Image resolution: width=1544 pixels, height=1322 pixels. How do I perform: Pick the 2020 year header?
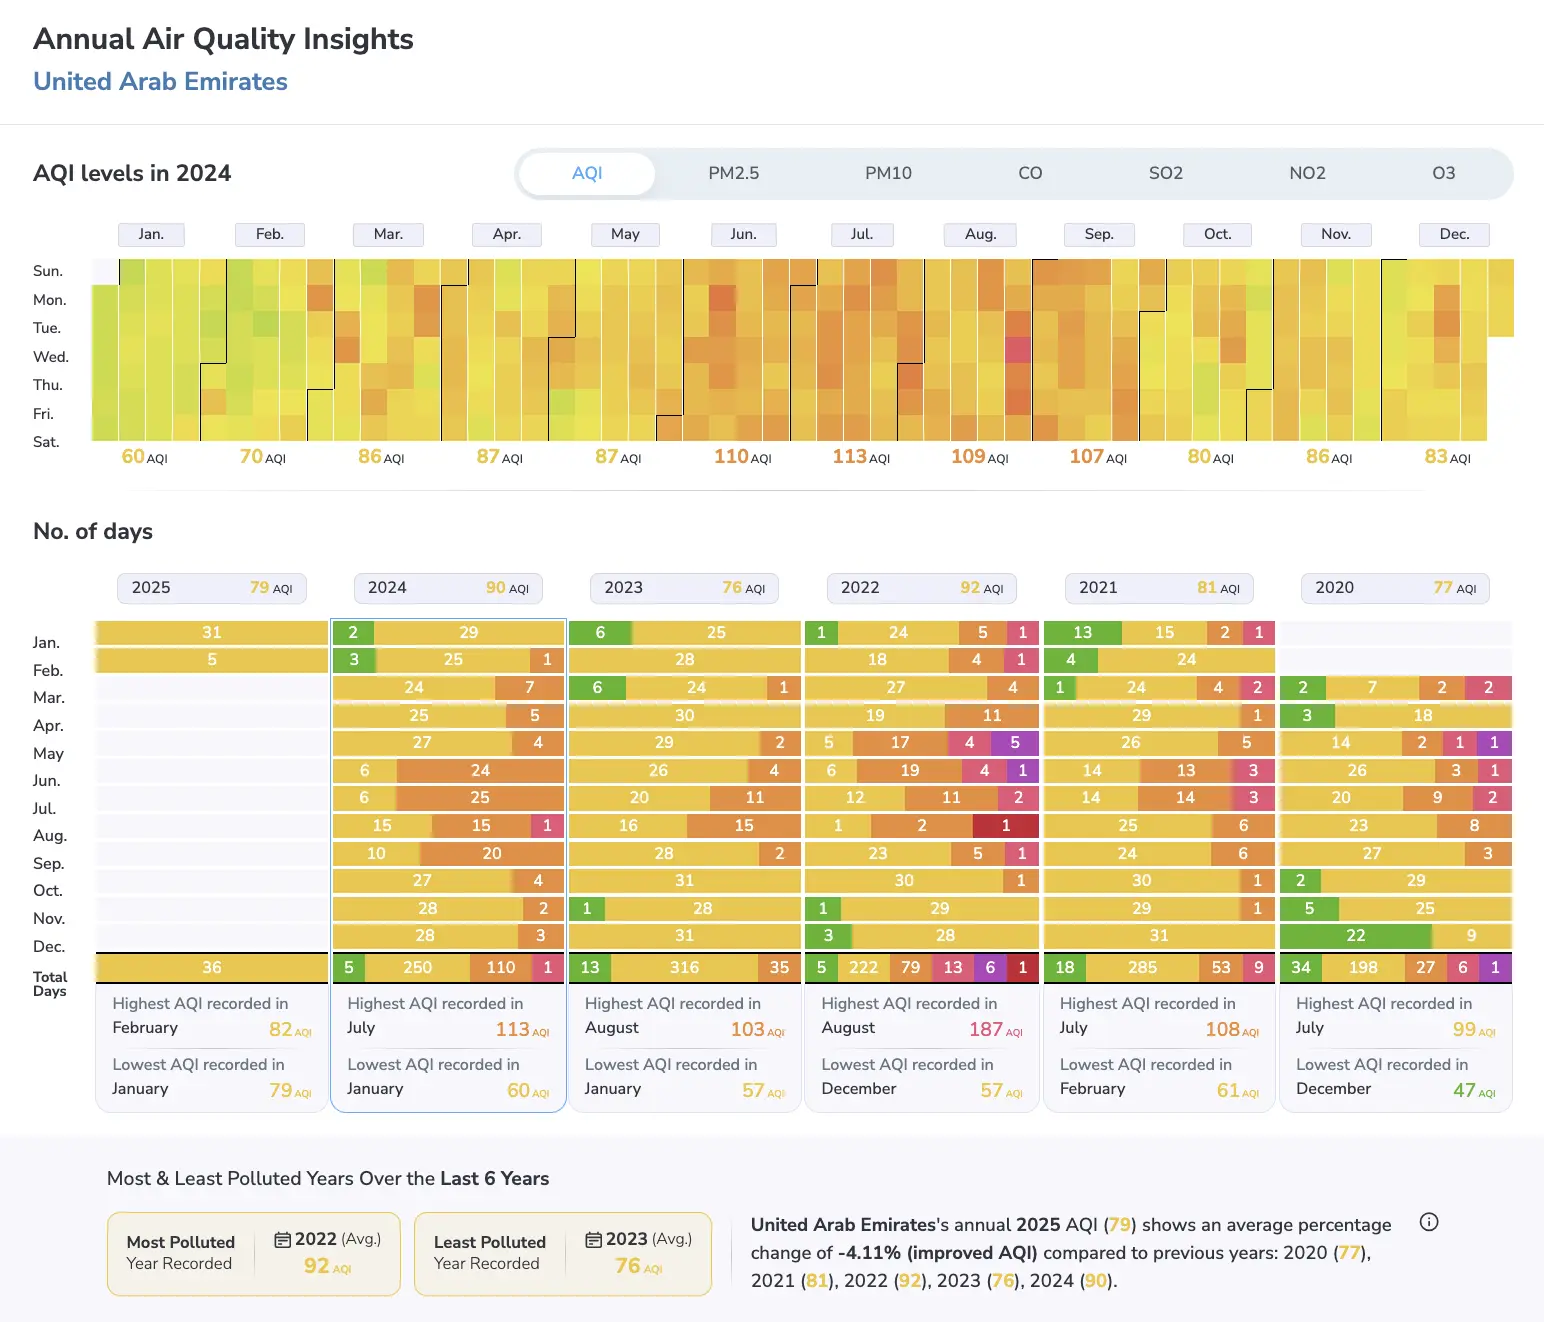[x=1395, y=588]
